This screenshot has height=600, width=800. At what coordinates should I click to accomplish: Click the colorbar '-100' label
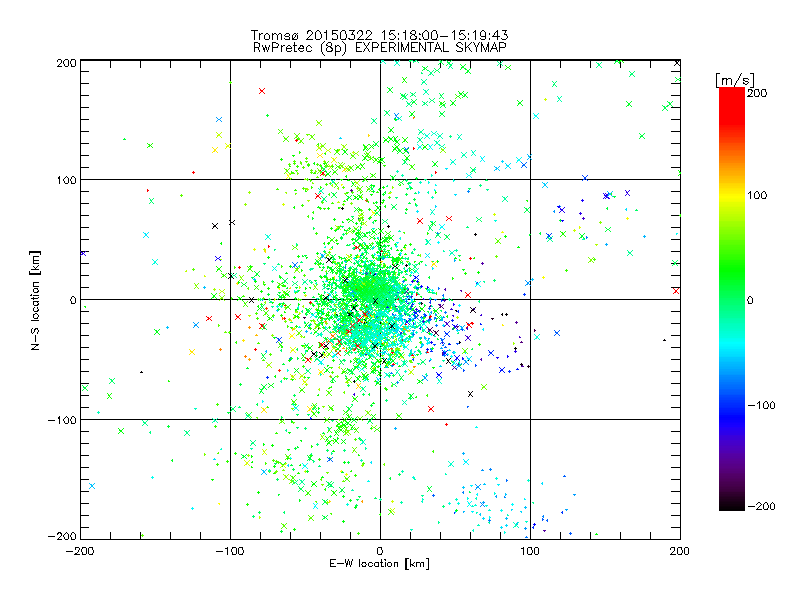click(x=761, y=405)
